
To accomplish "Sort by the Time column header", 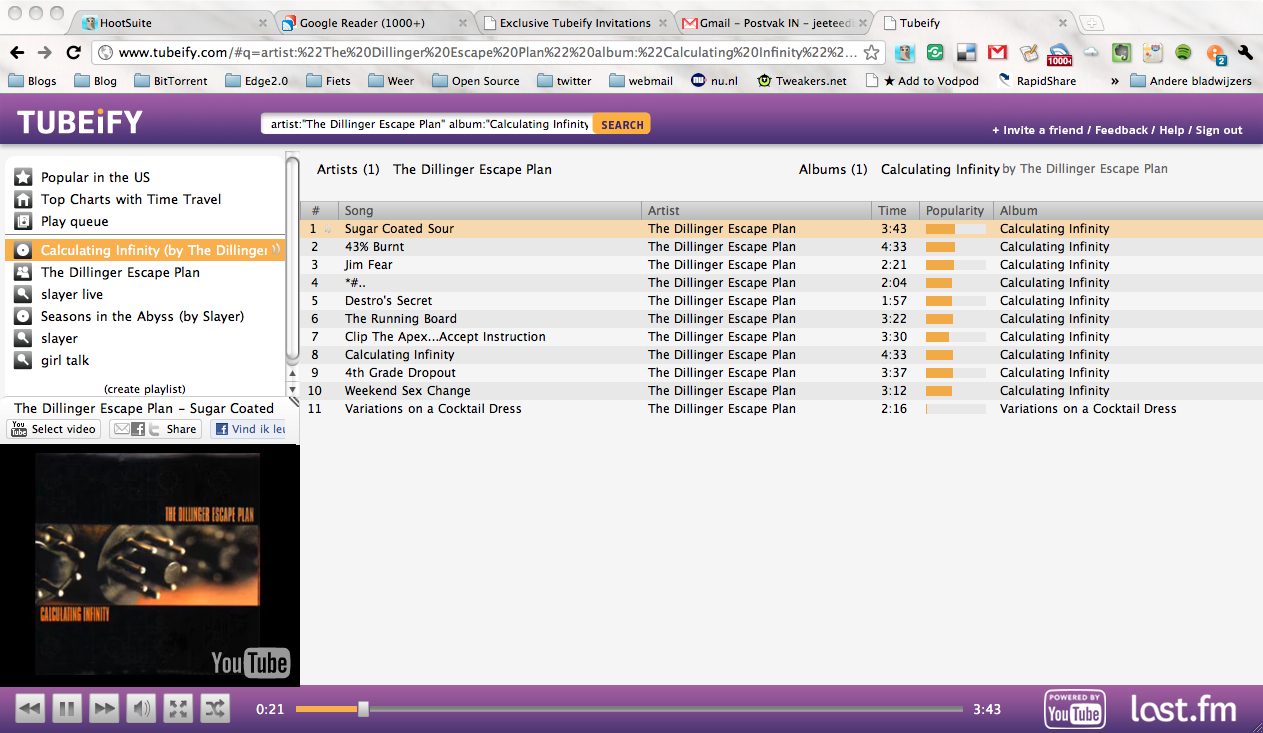I will pyautogui.click(x=896, y=210).
